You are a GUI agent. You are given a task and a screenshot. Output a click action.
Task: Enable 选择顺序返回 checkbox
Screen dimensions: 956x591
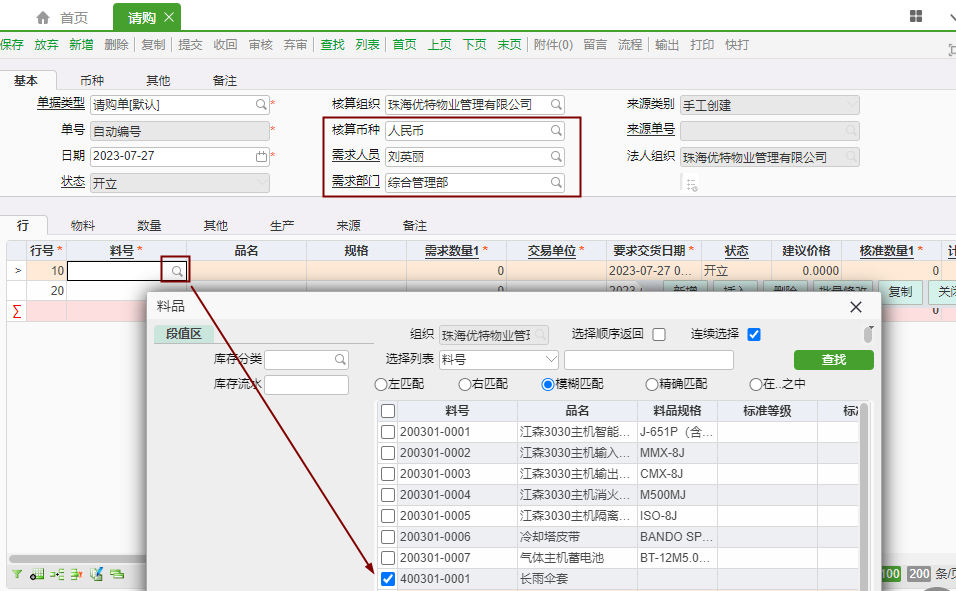659,334
